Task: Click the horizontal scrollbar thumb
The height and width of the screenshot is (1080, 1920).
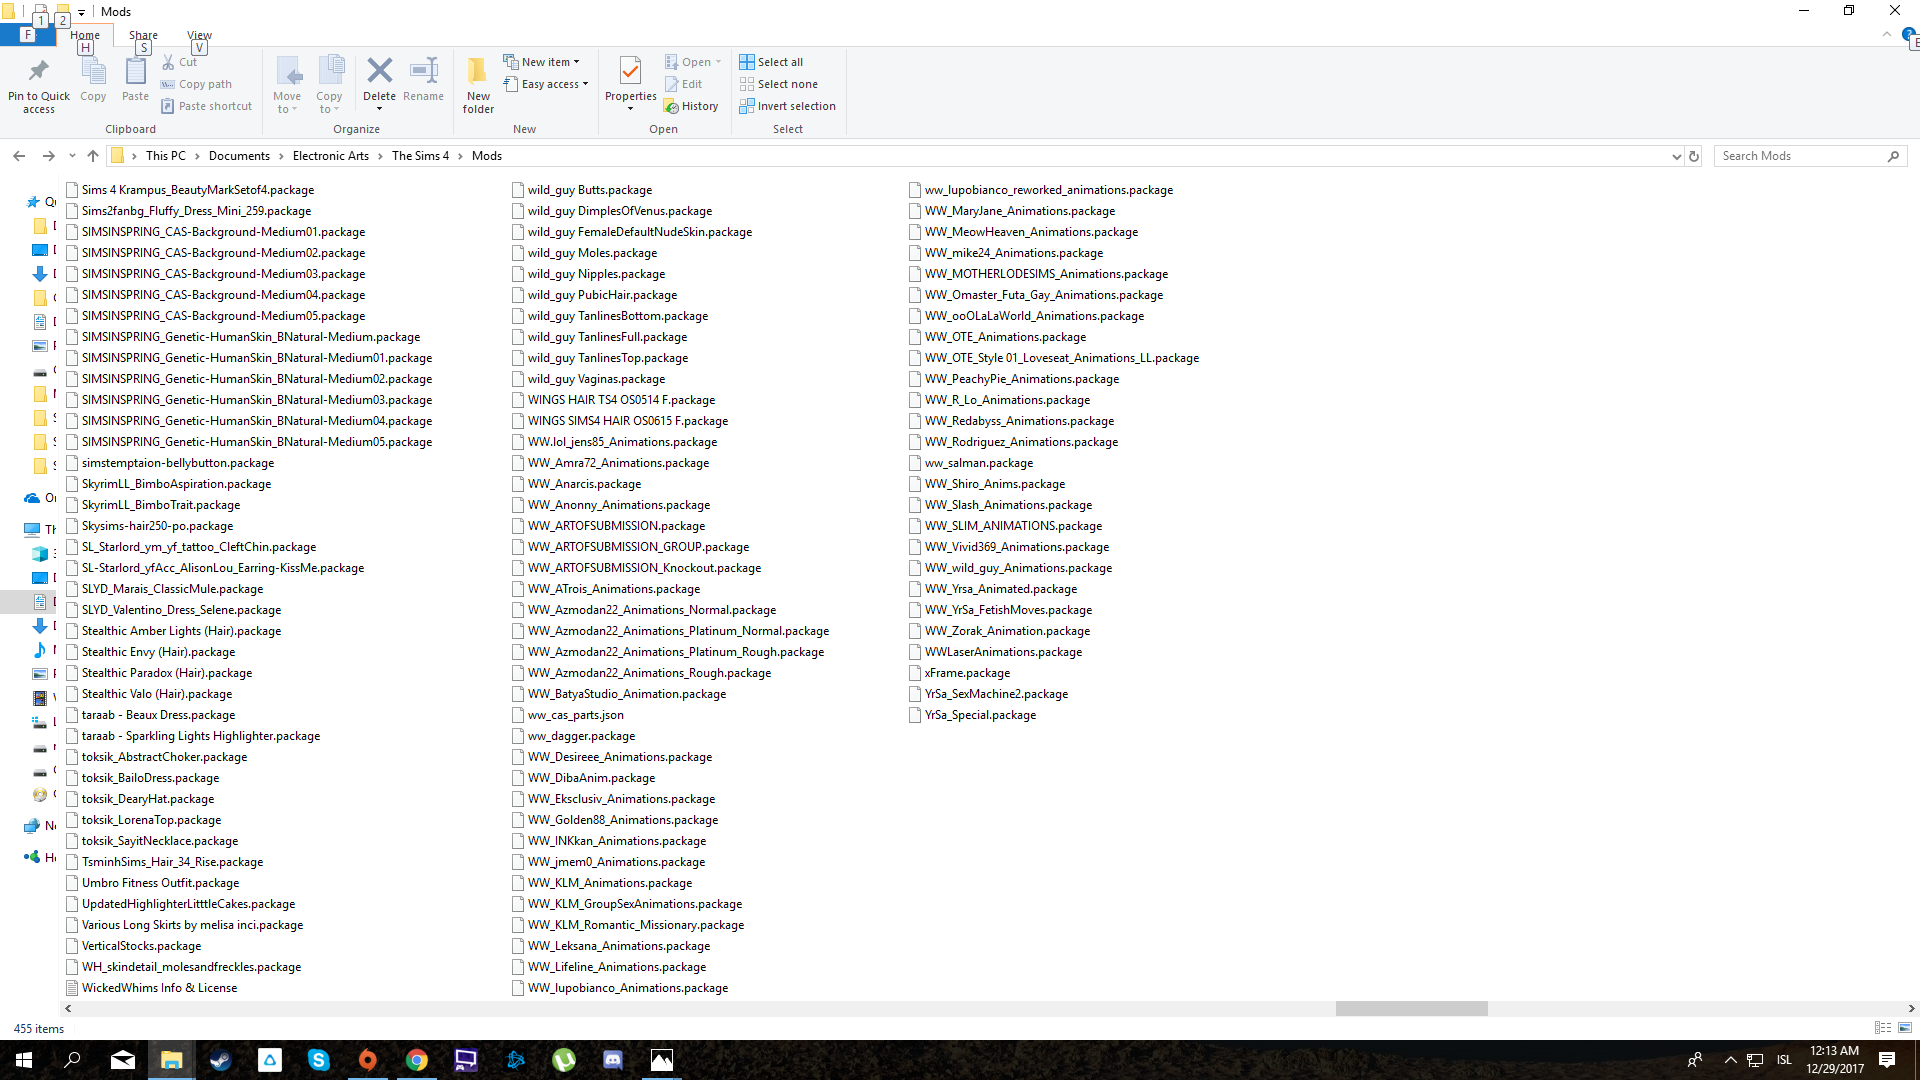Action: point(1411,1009)
